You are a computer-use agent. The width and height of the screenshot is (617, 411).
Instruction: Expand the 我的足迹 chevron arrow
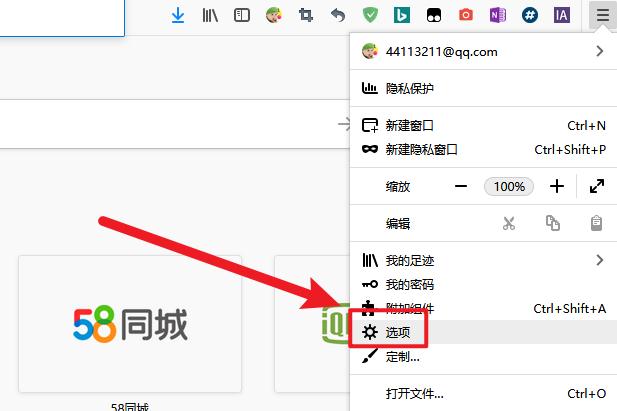(599, 260)
